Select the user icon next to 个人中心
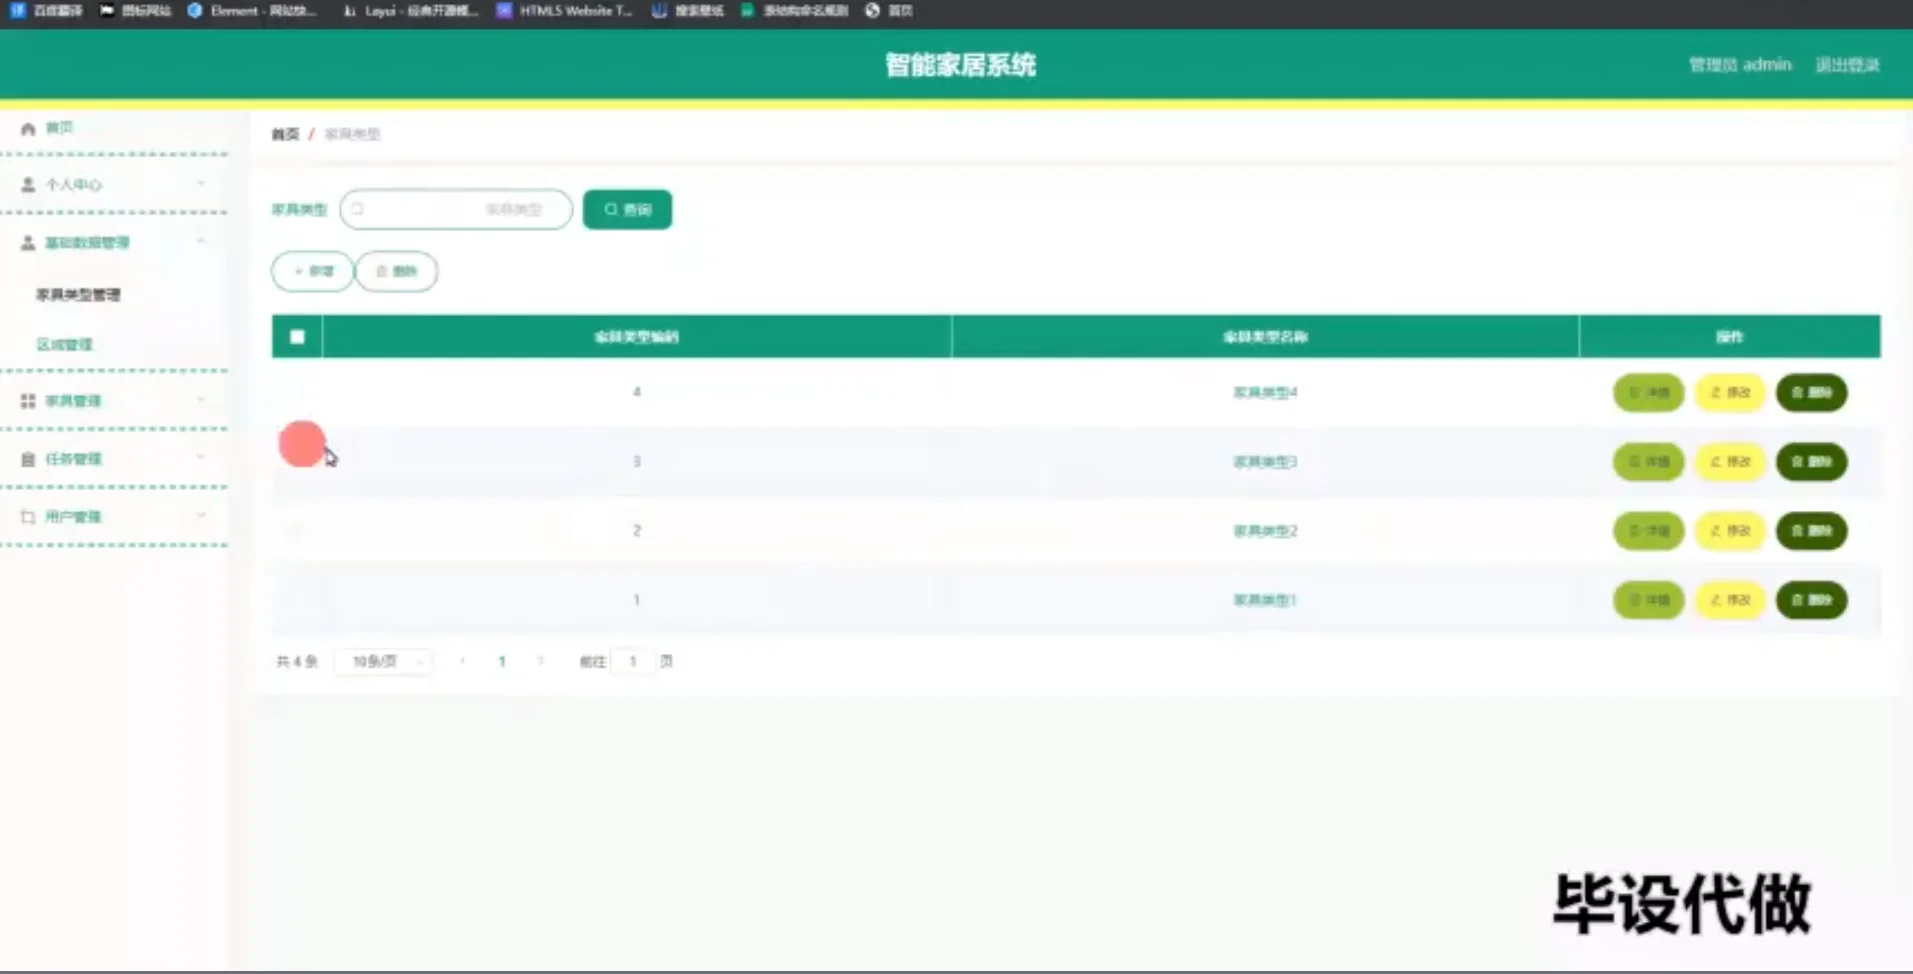 click(27, 184)
